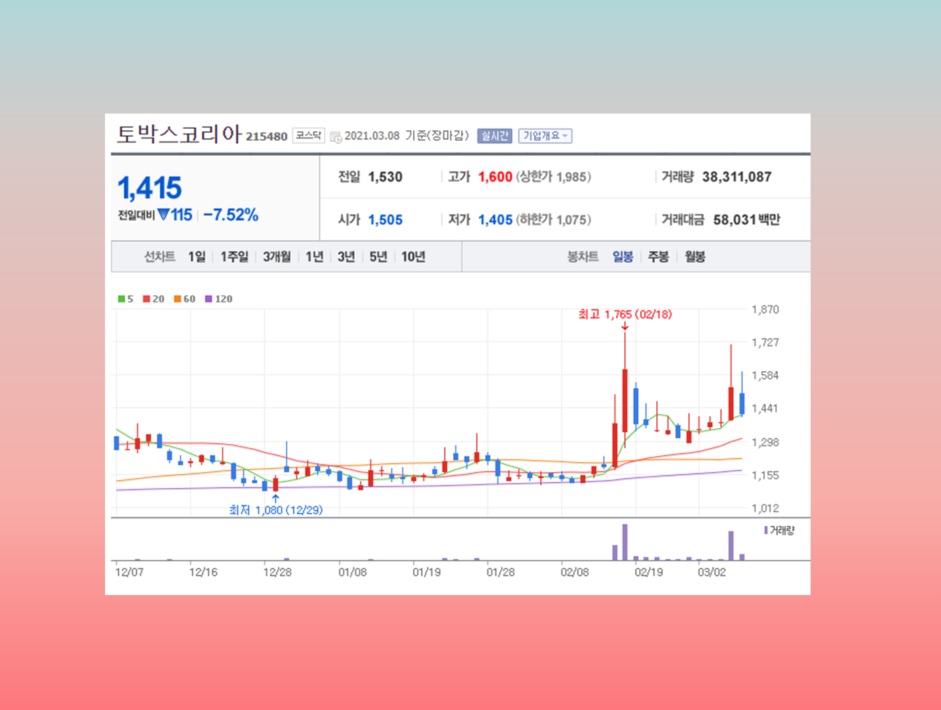Click the 전일 value 1,530
The width and height of the screenshot is (941, 710).
coord(385,177)
